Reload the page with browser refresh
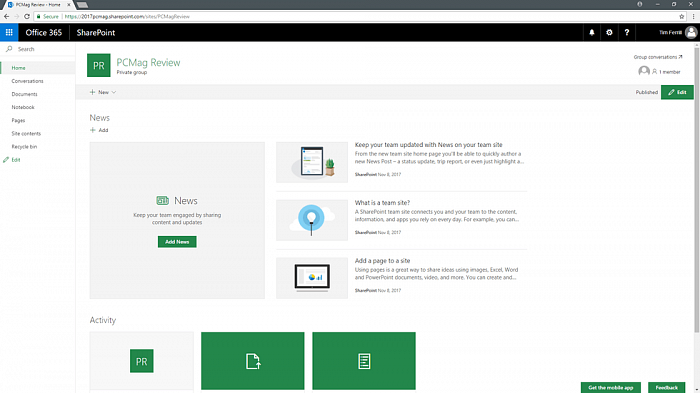Viewport: 700px width, 393px height. (x=27, y=17)
